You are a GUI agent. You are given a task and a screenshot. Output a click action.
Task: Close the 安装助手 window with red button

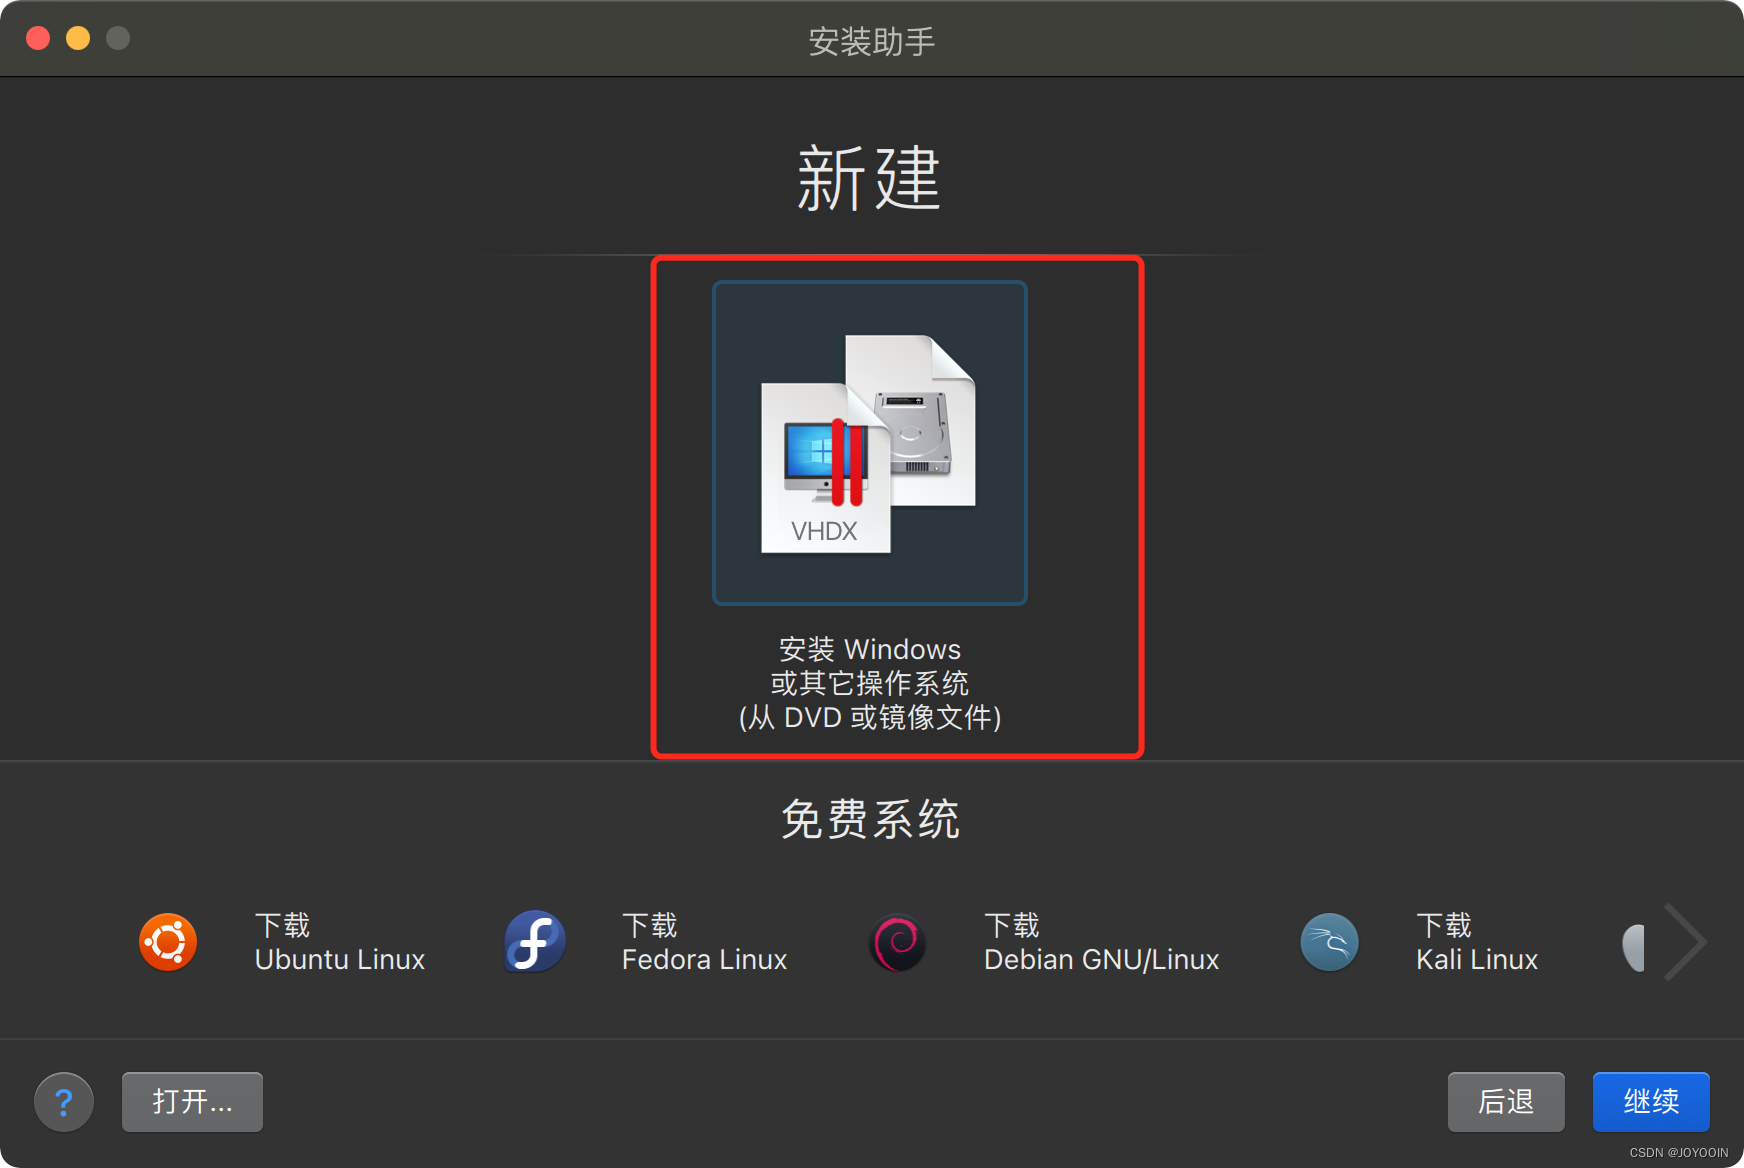tap(38, 38)
